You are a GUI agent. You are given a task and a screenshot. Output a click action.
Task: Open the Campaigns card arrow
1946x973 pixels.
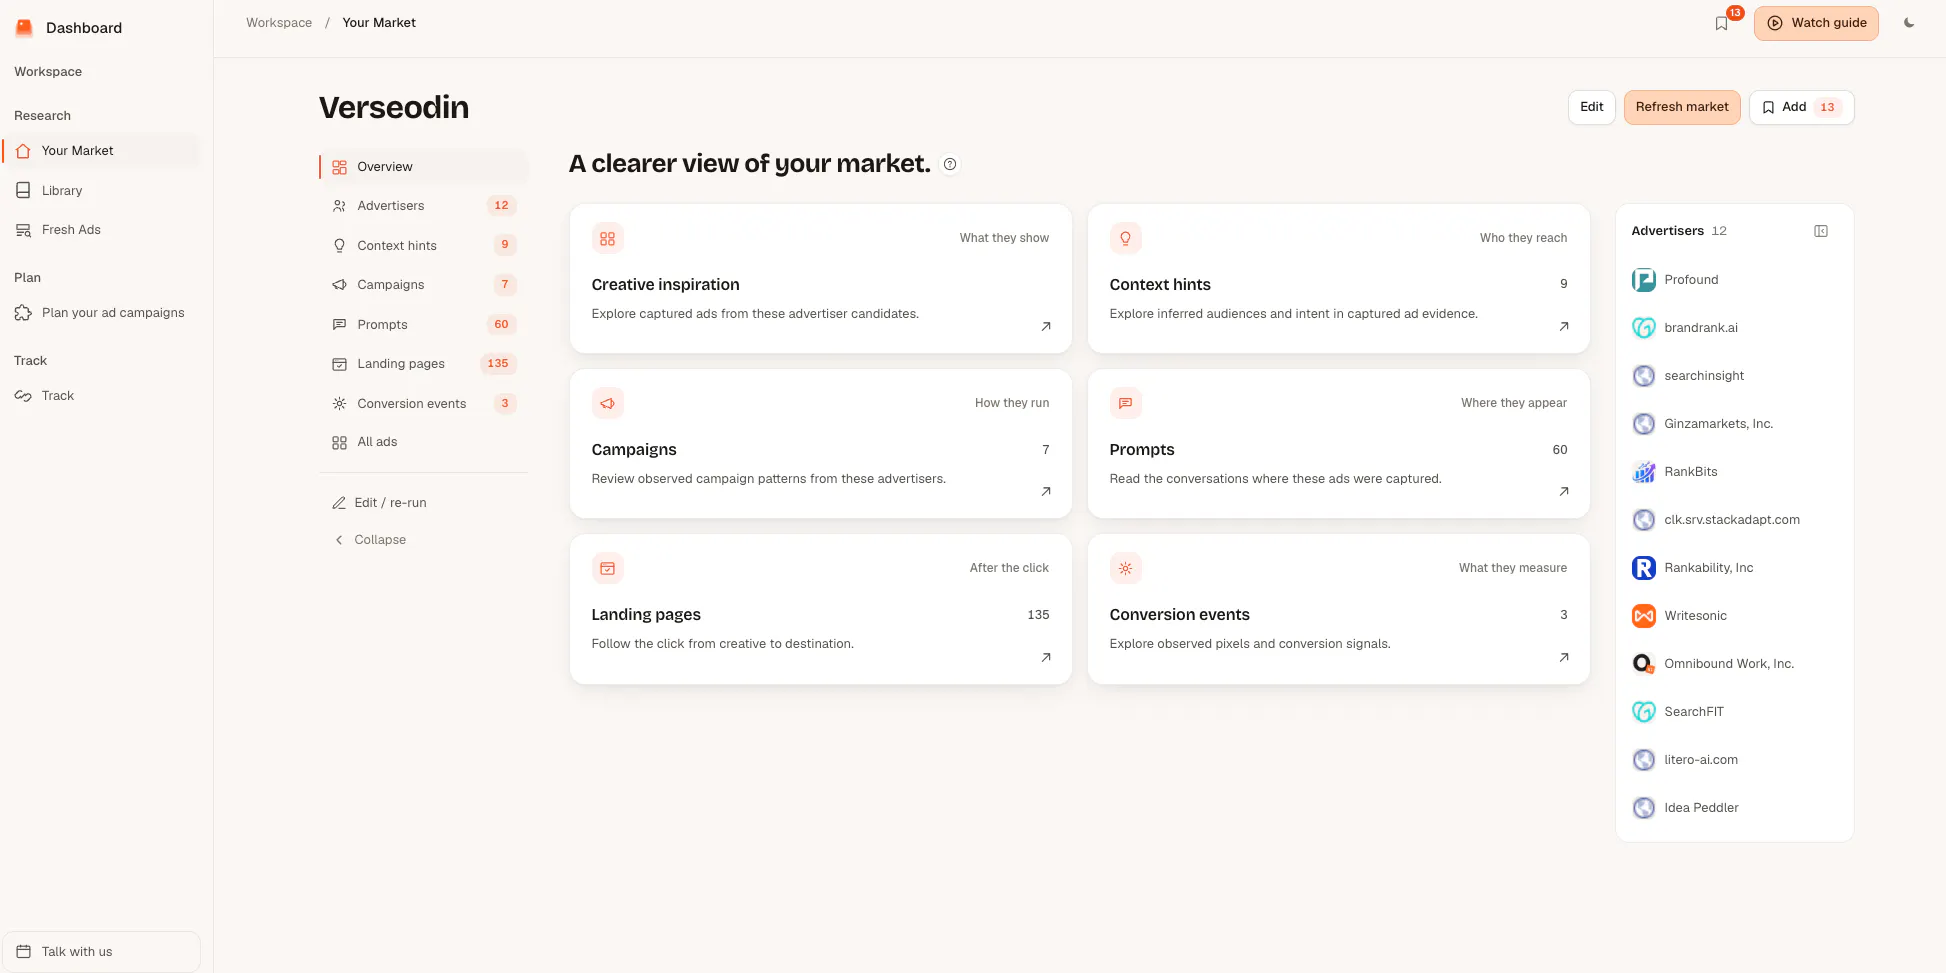1046,492
